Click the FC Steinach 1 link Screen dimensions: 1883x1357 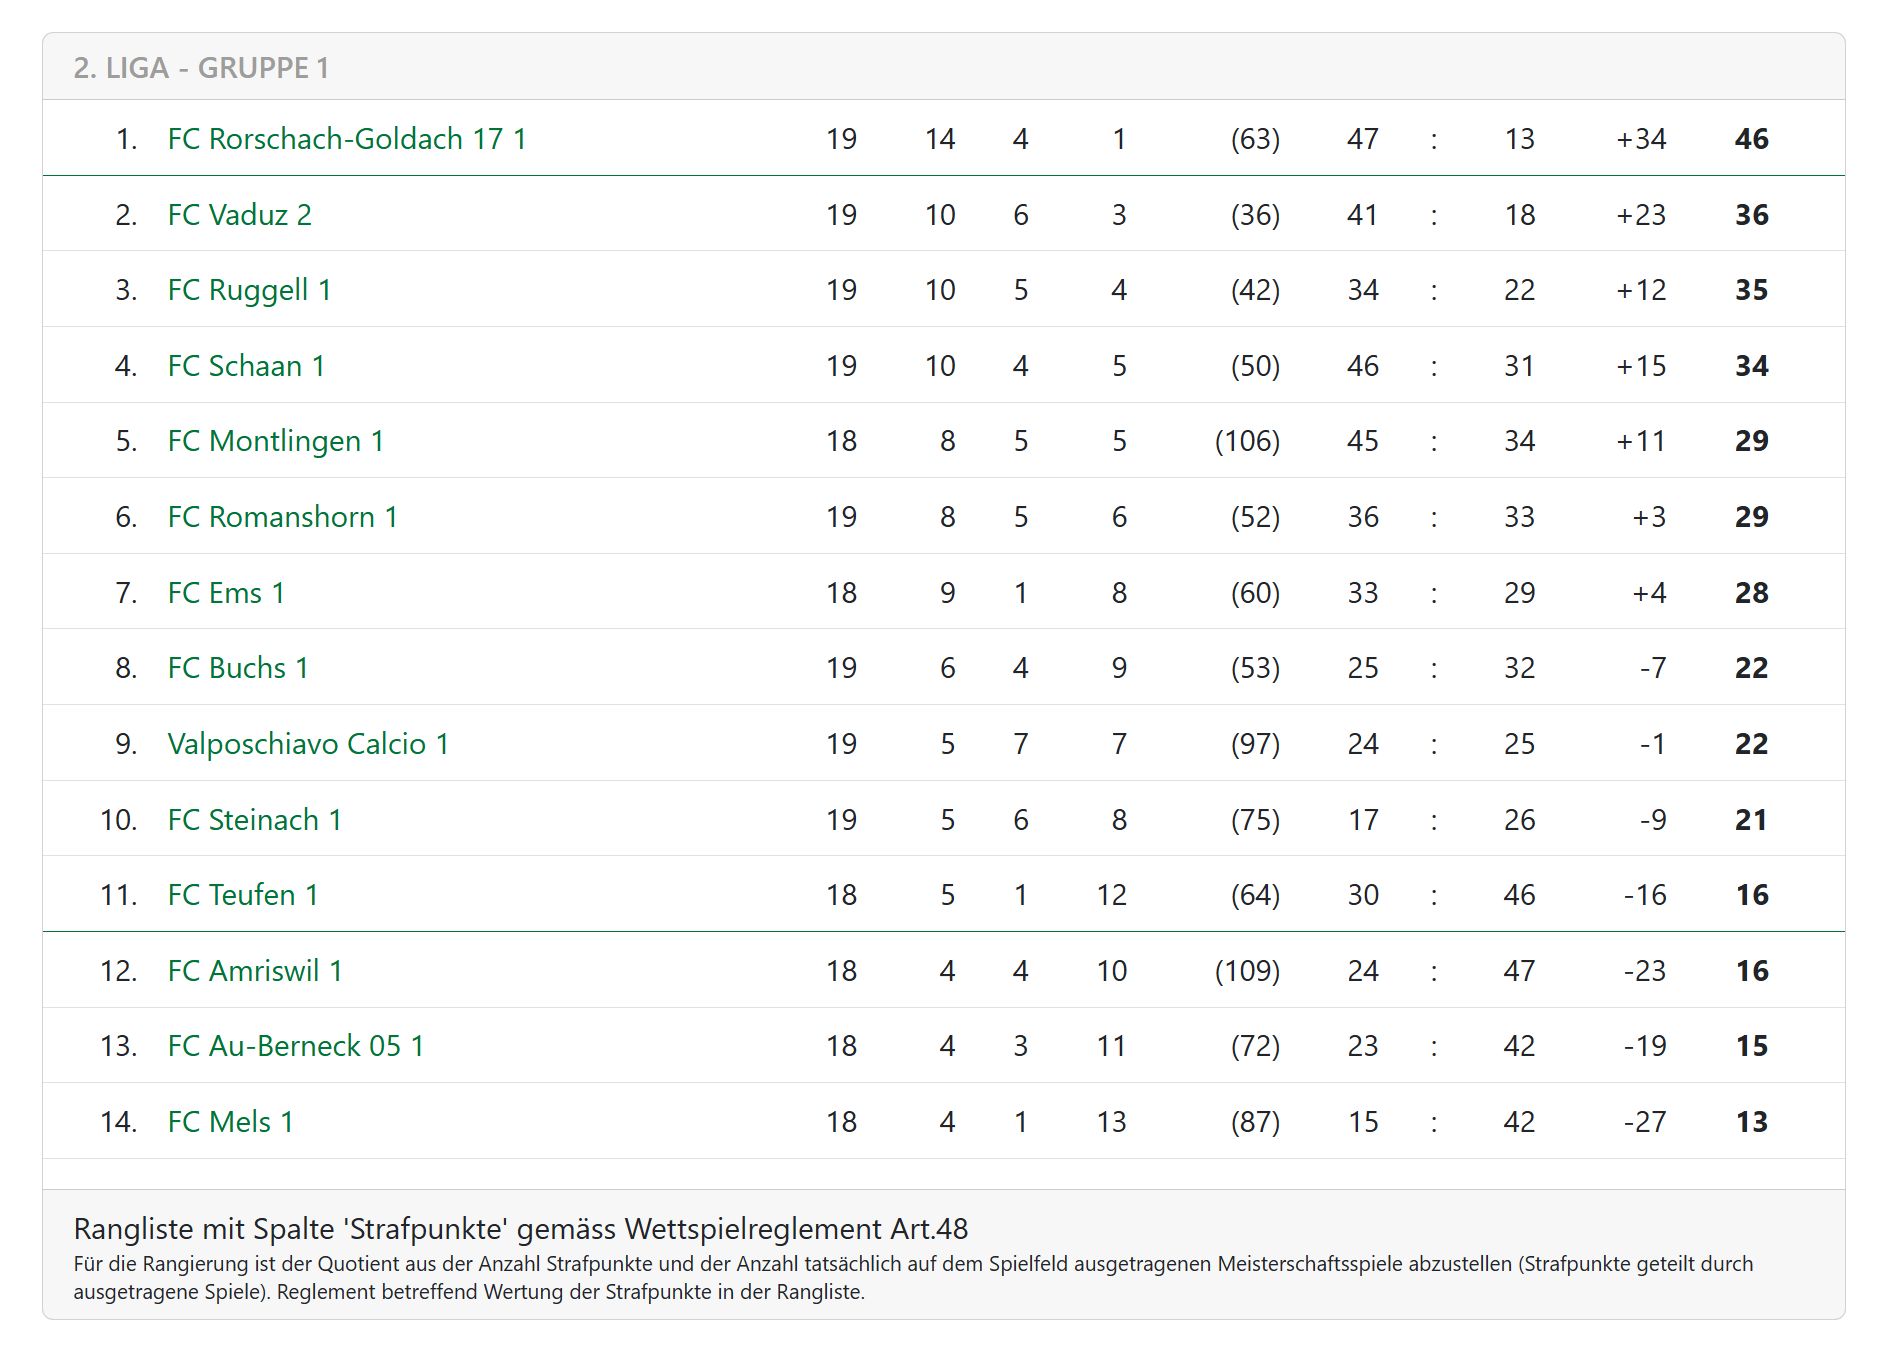click(254, 820)
